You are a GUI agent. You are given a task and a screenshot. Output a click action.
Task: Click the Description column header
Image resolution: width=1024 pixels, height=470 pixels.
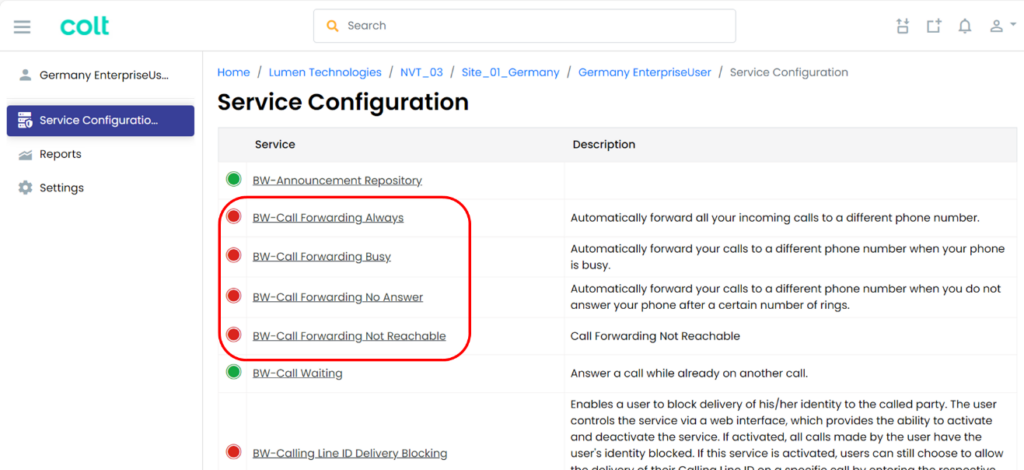(604, 144)
